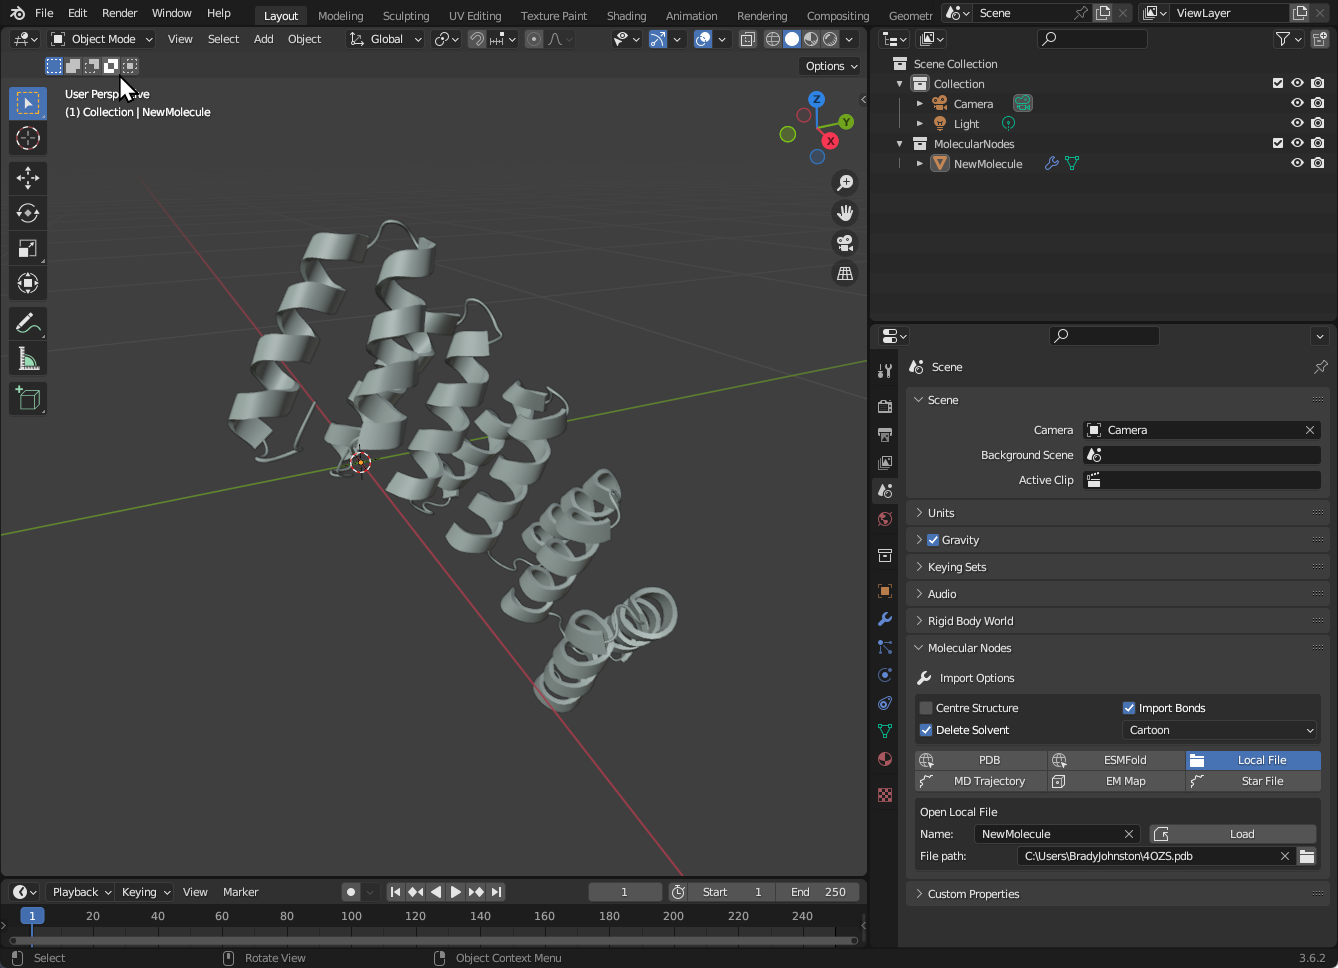Select the Measure tool

(28, 359)
